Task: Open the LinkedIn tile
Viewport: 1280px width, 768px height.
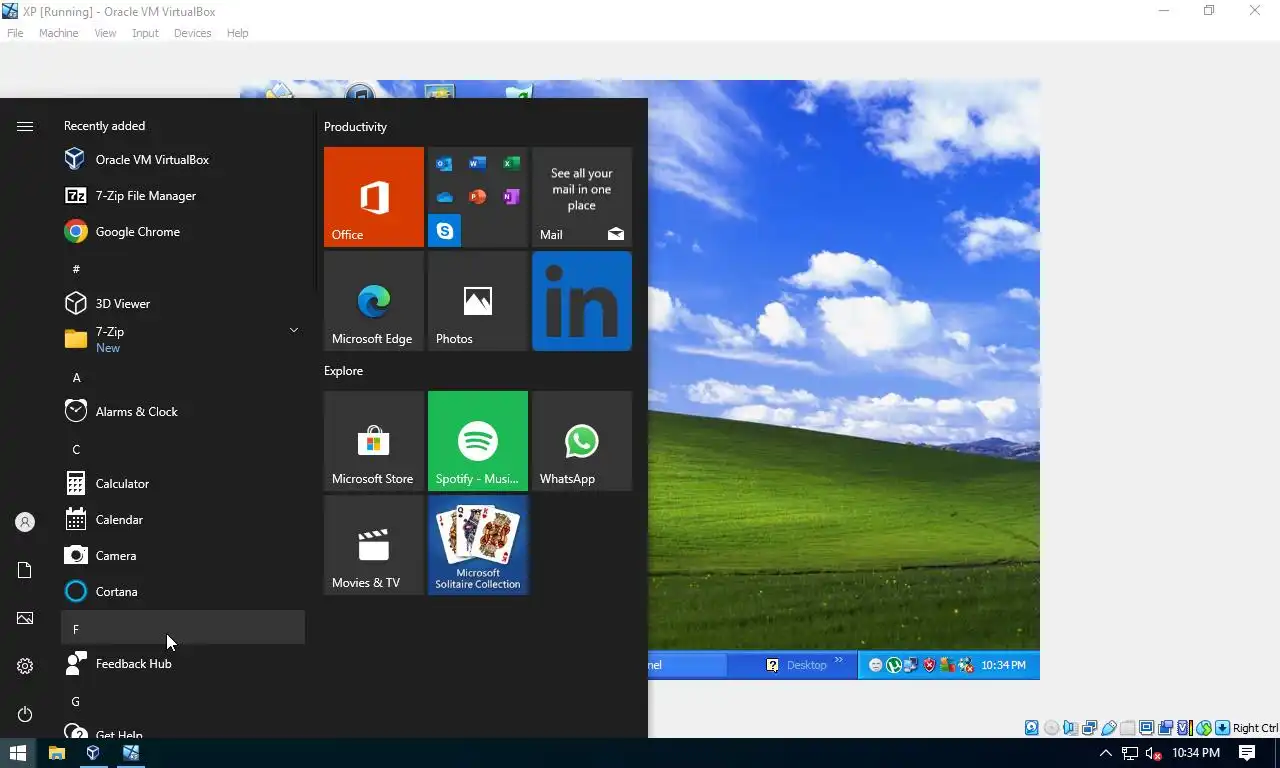Action: [582, 301]
